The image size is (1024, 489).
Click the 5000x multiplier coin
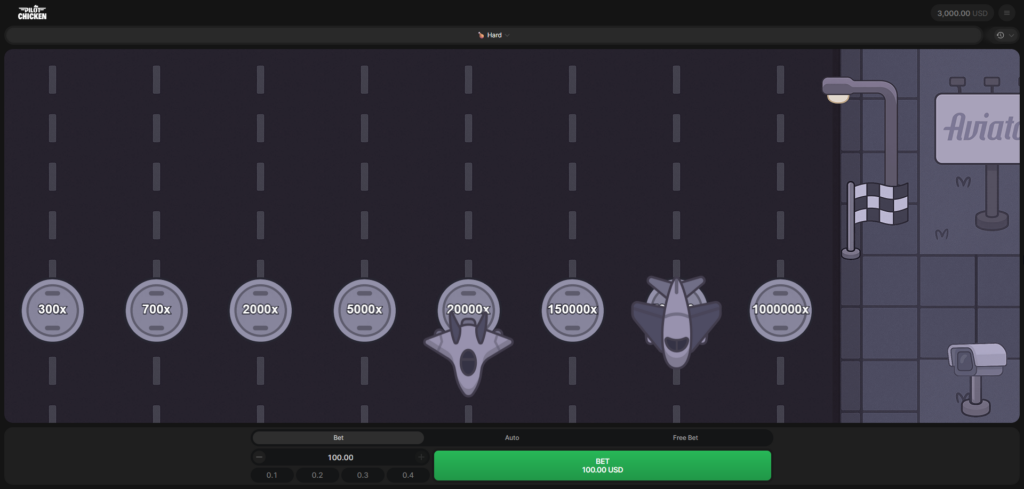[x=364, y=310]
